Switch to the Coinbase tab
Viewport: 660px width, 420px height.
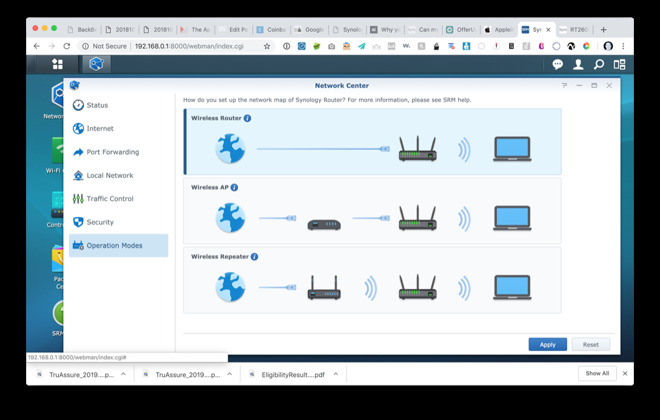pos(271,29)
